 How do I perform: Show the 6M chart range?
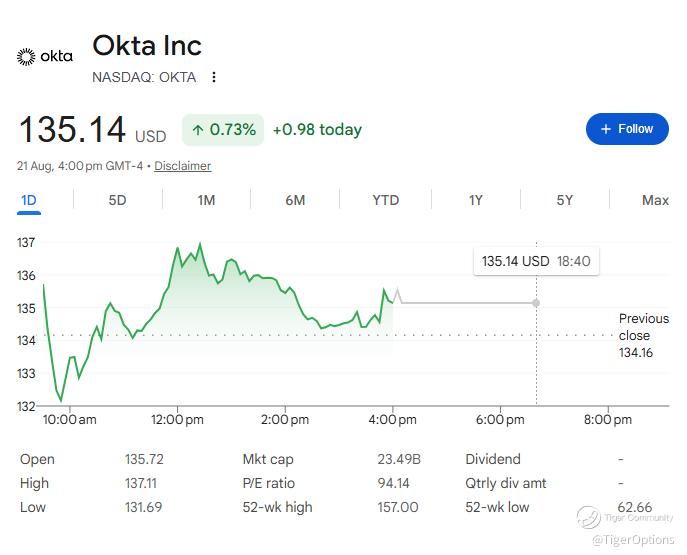tap(295, 201)
